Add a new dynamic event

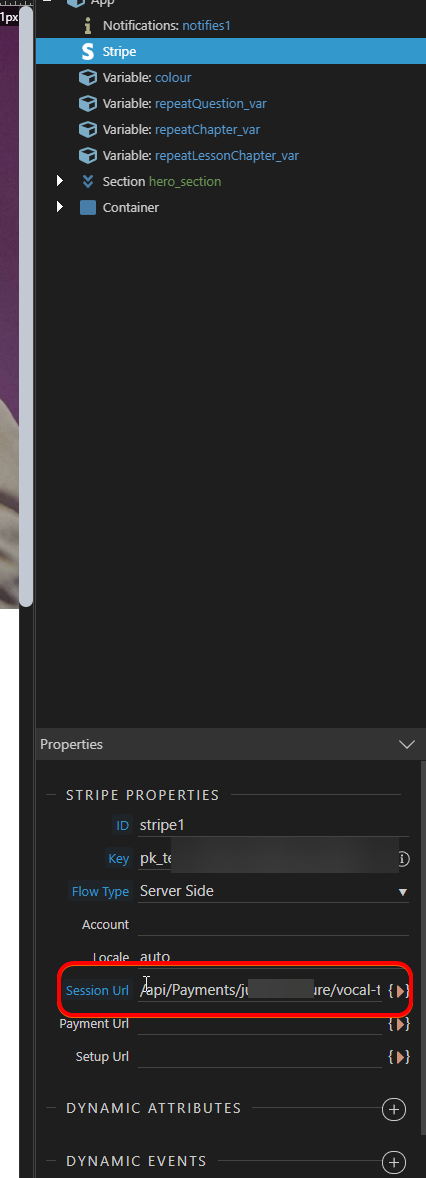(394, 1162)
